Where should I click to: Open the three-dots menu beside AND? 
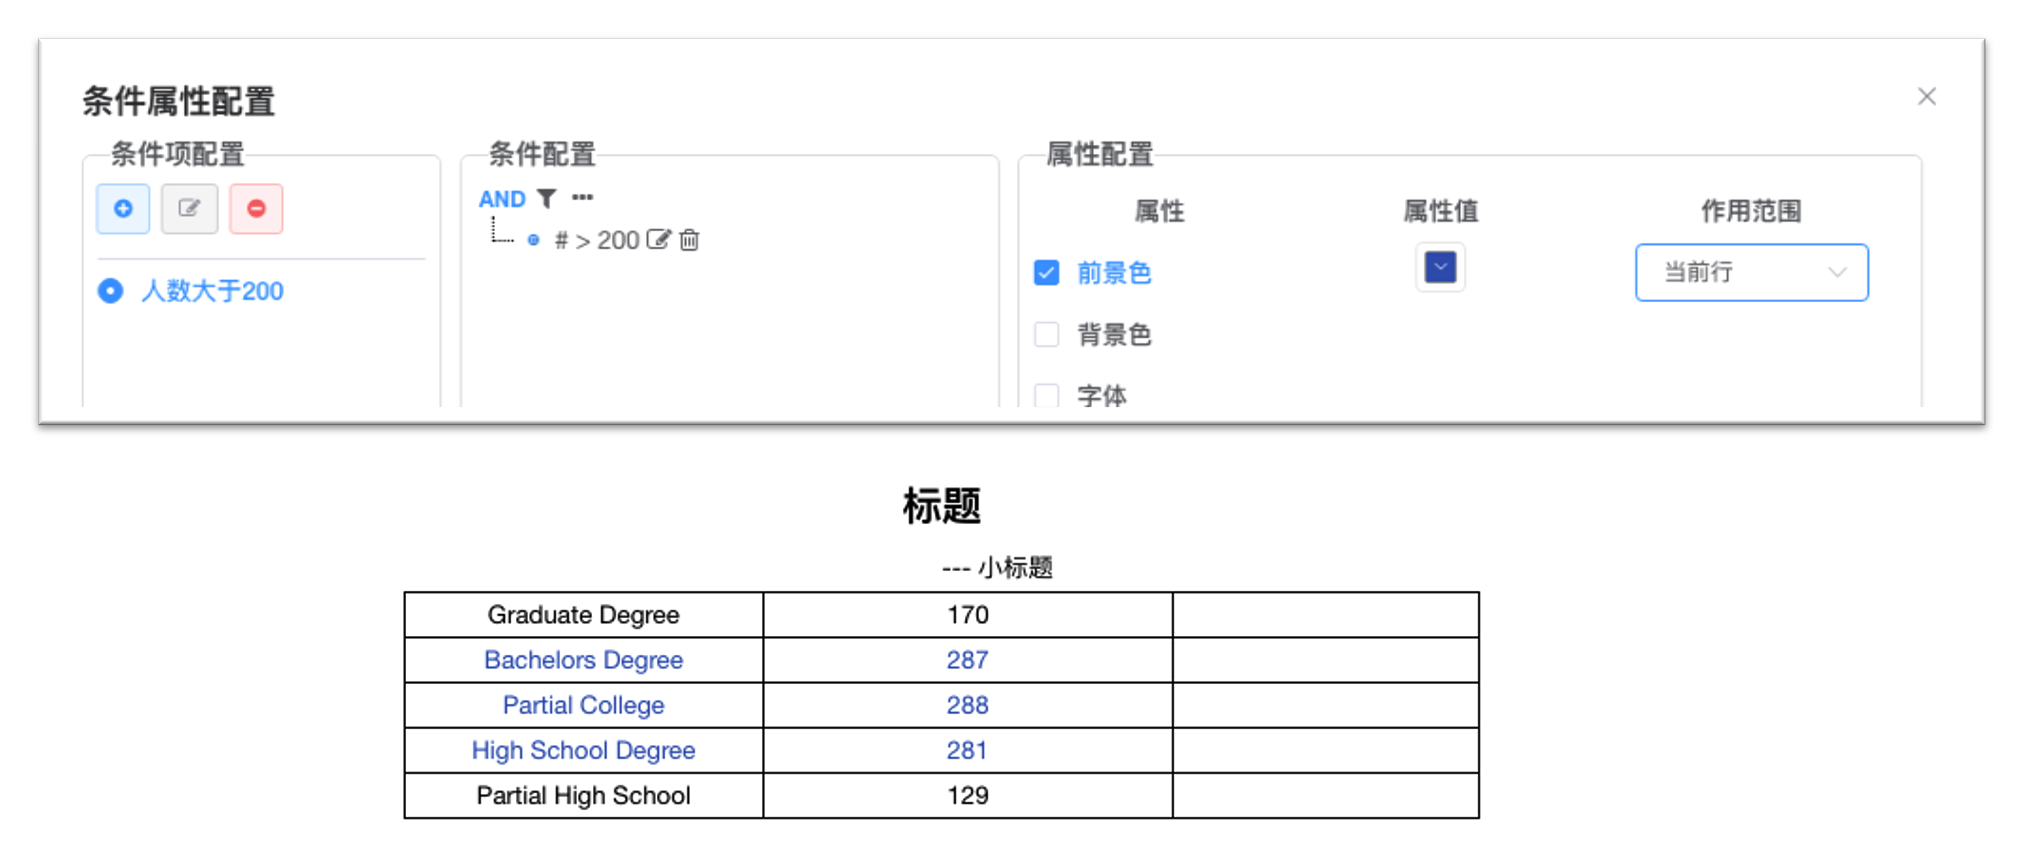pyautogui.click(x=582, y=197)
